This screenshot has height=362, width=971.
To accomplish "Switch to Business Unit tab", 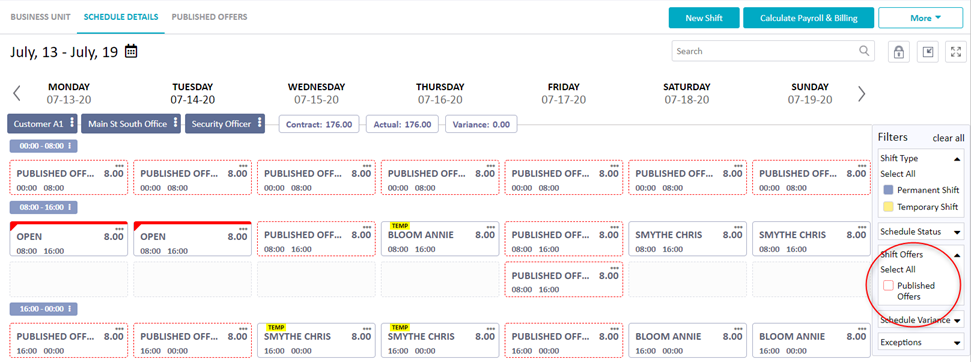I will pyautogui.click(x=40, y=17).
